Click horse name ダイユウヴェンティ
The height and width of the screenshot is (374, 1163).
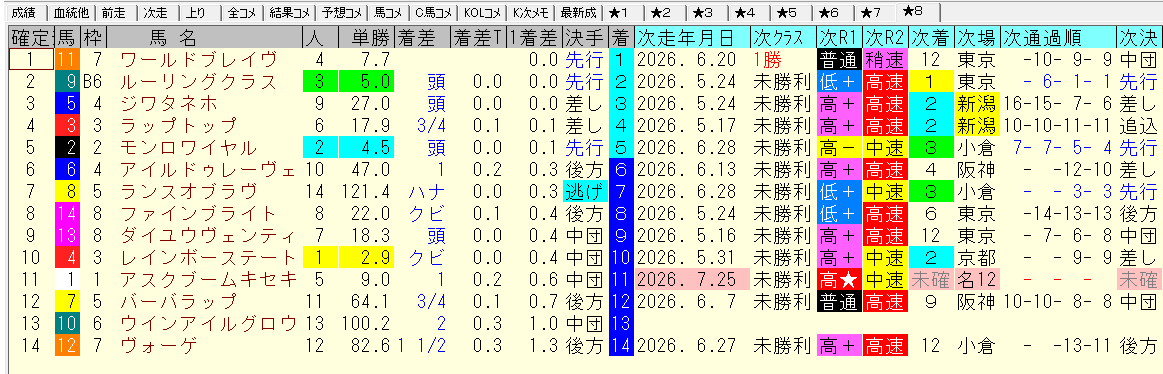208,235
